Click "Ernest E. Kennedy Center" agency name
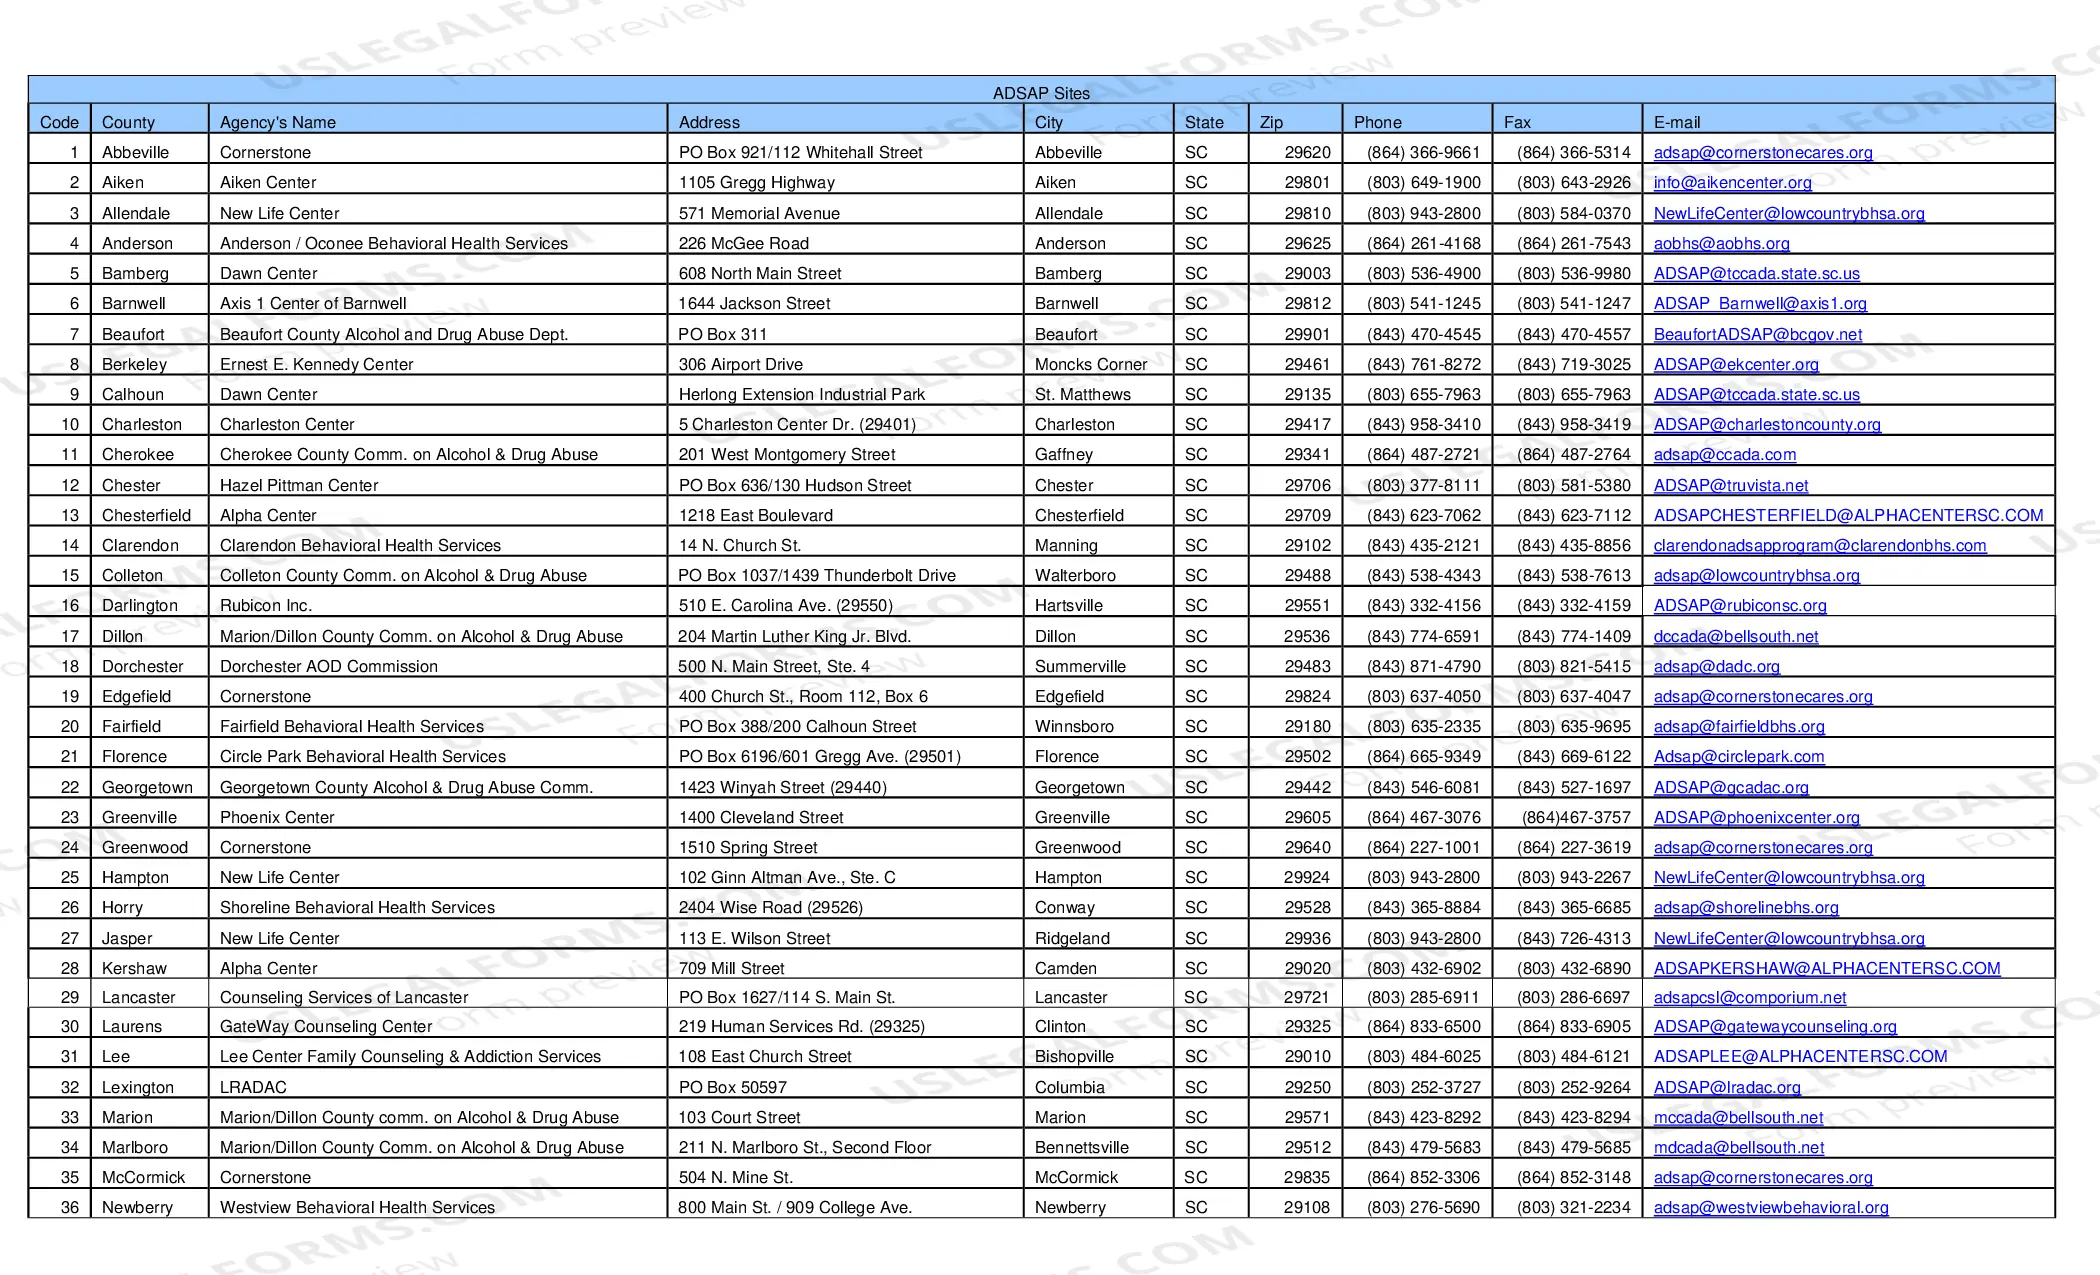The height and width of the screenshot is (1275, 2100). coord(316,364)
